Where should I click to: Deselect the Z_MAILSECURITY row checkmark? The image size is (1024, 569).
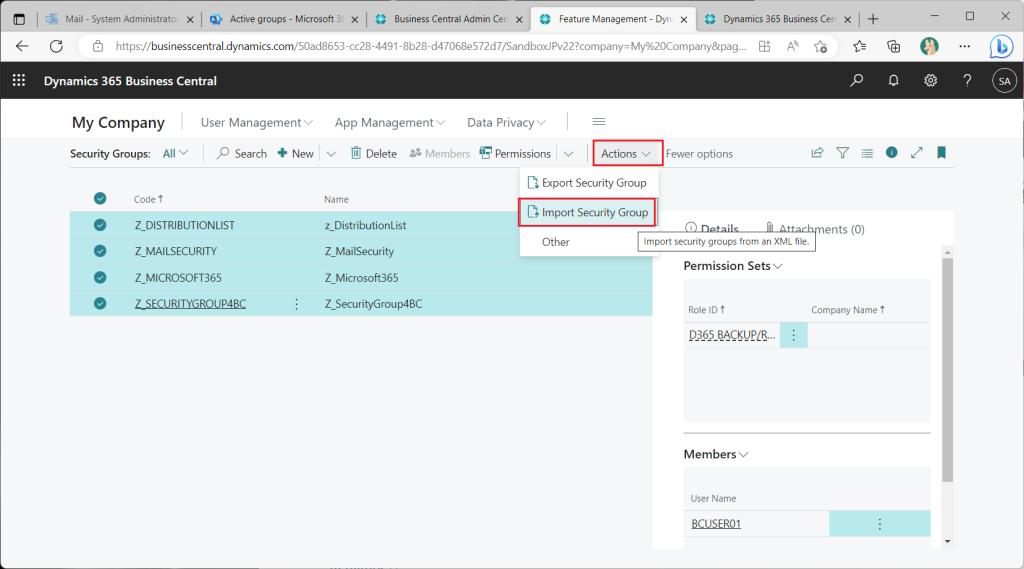(100, 251)
